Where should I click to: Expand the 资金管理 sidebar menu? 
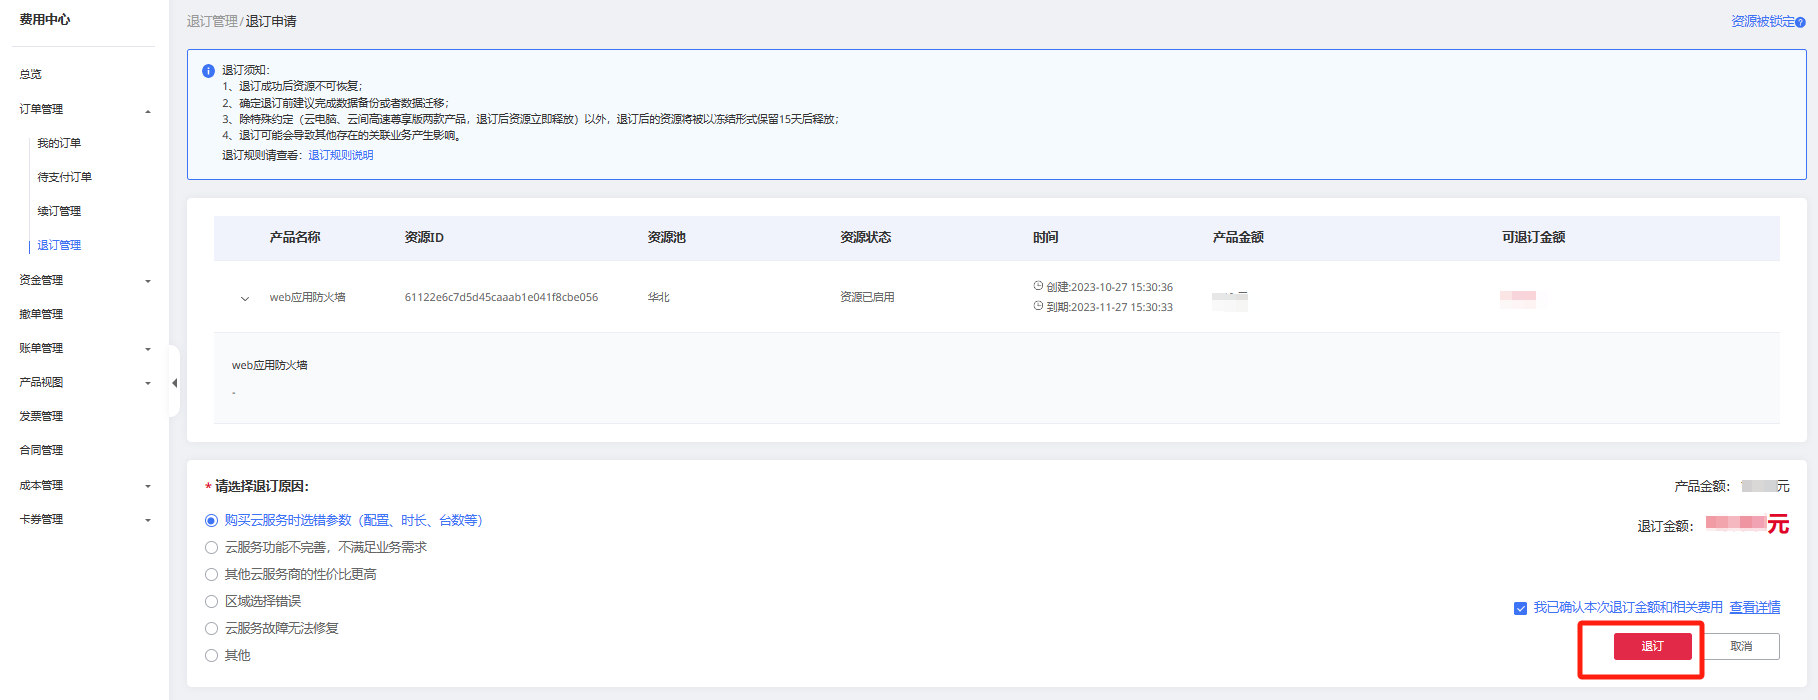coord(148,281)
